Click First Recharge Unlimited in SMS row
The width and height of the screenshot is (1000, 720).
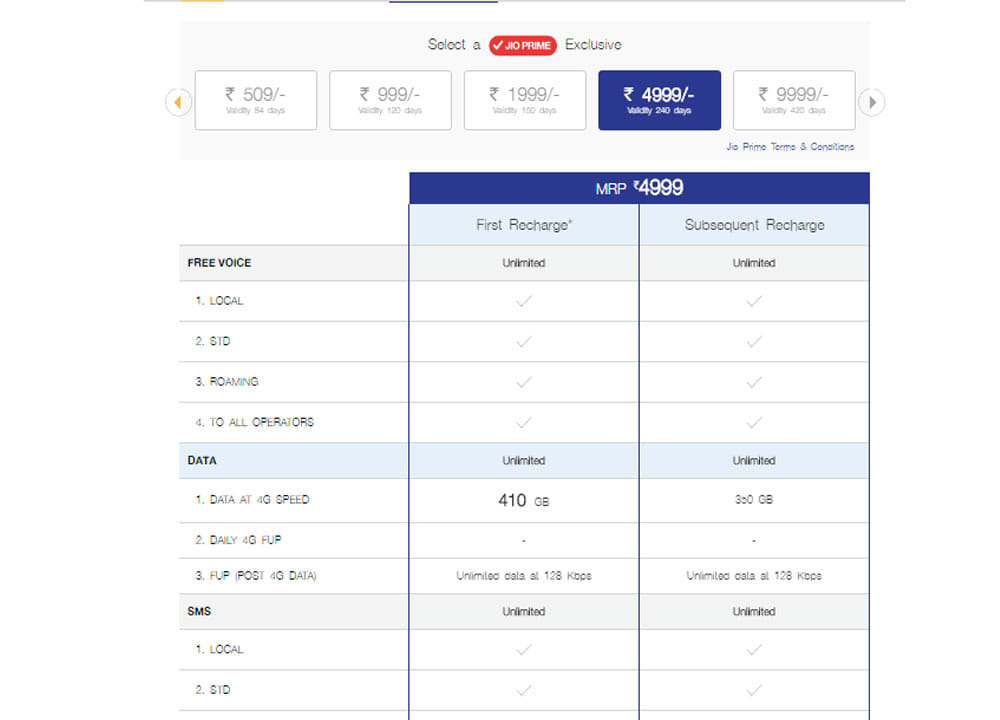point(524,612)
